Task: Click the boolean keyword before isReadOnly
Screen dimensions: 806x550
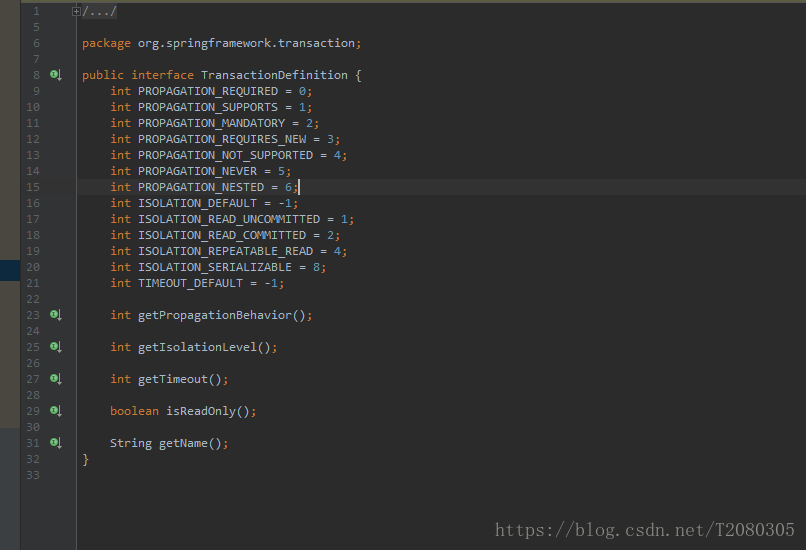Action: coord(134,411)
